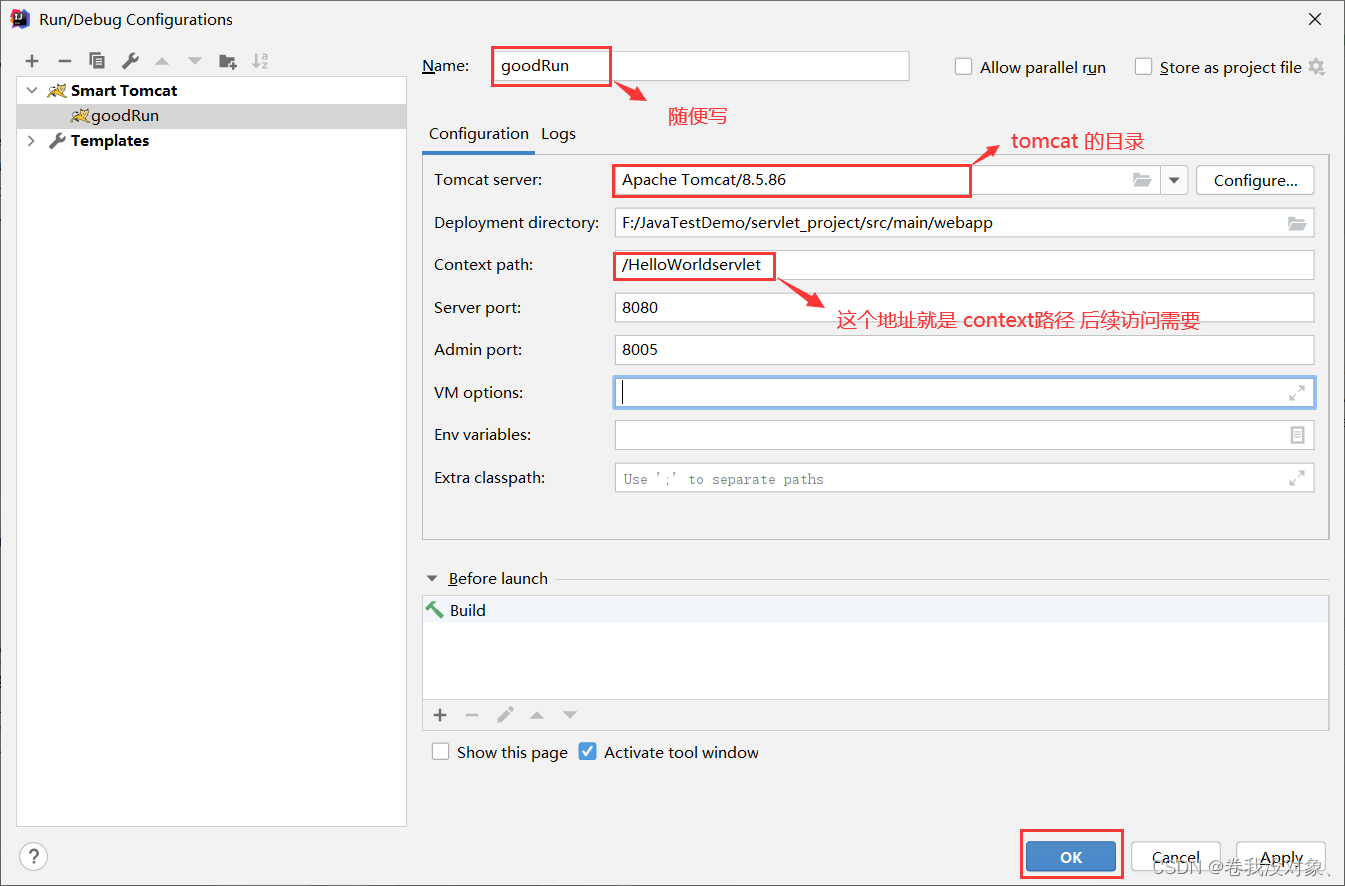Click the OK button

1071,857
